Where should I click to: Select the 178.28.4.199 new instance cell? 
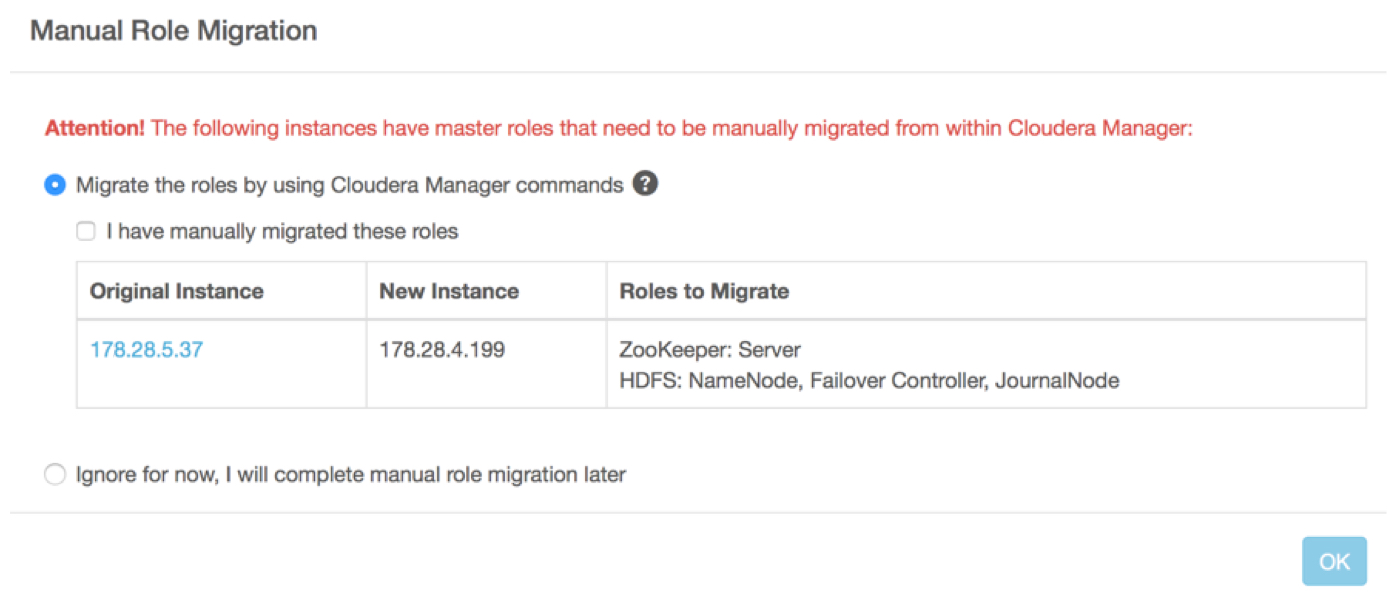[442, 350]
